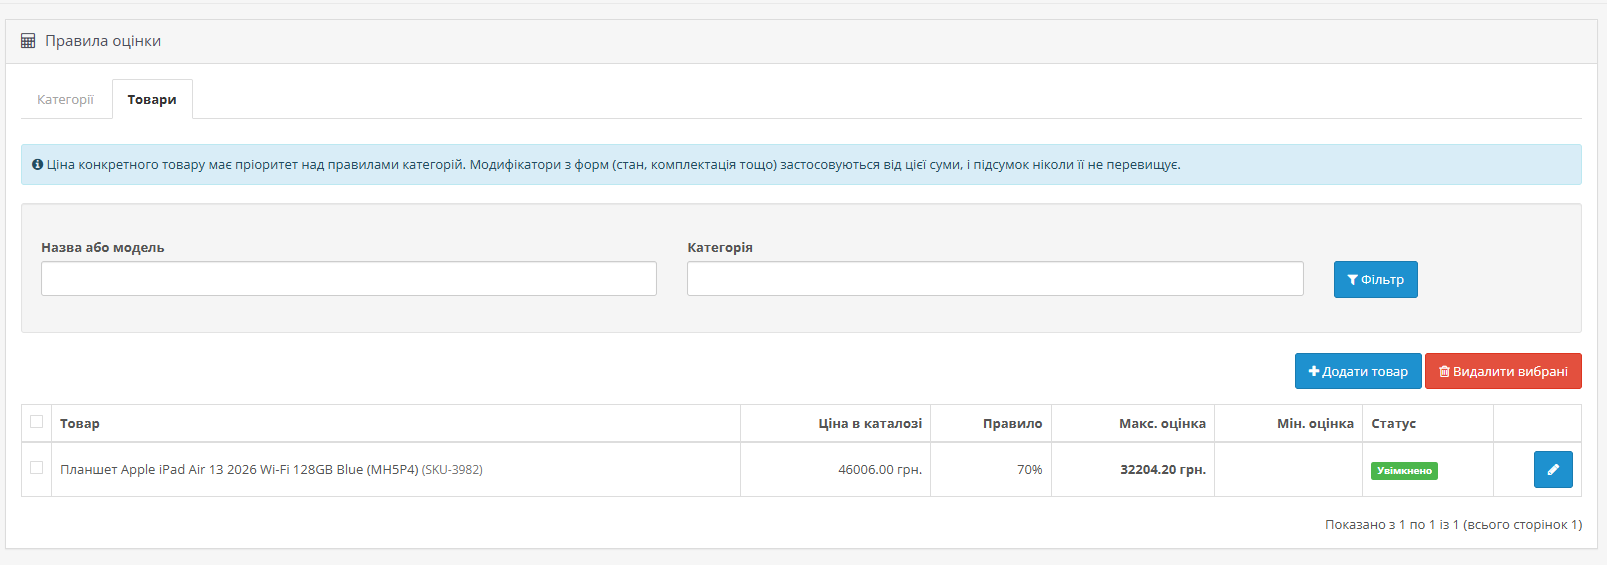Viewport: 1607px width, 565px height.
Task: Click the calculator icon beside Правила оцінки
Action: click(x=28, y=41)
